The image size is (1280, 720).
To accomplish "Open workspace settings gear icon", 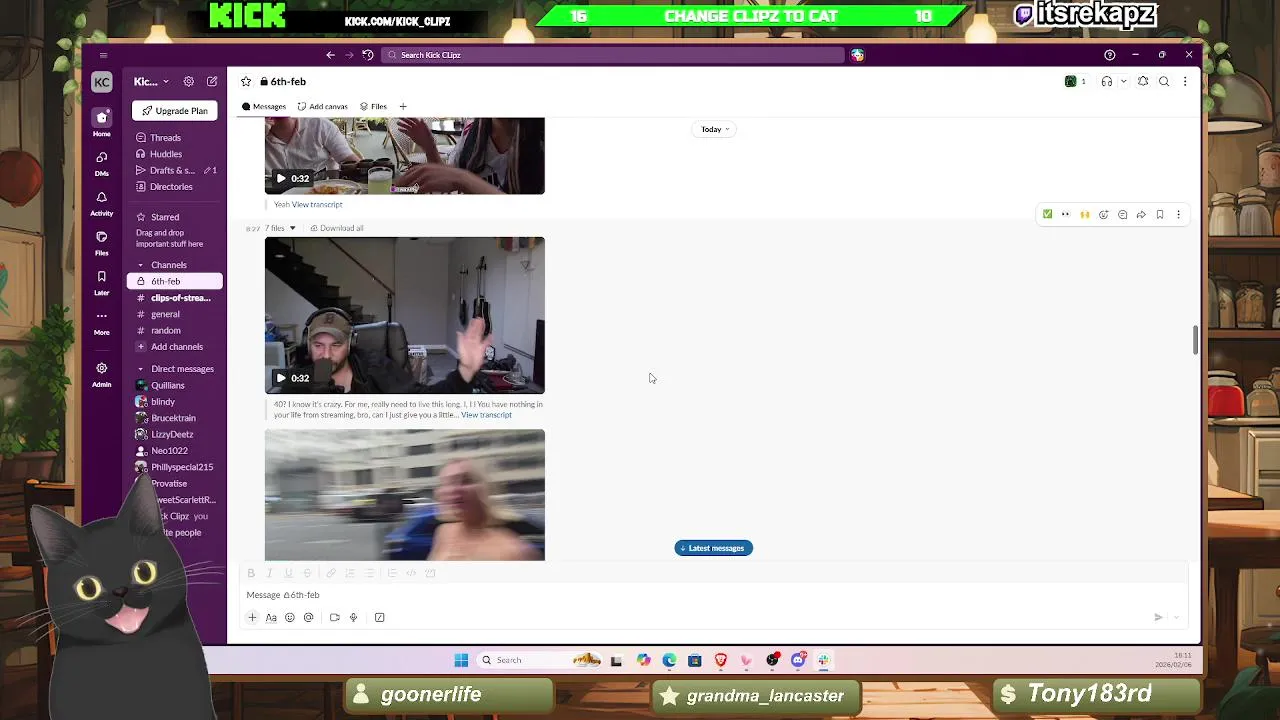I will (188, 82).
